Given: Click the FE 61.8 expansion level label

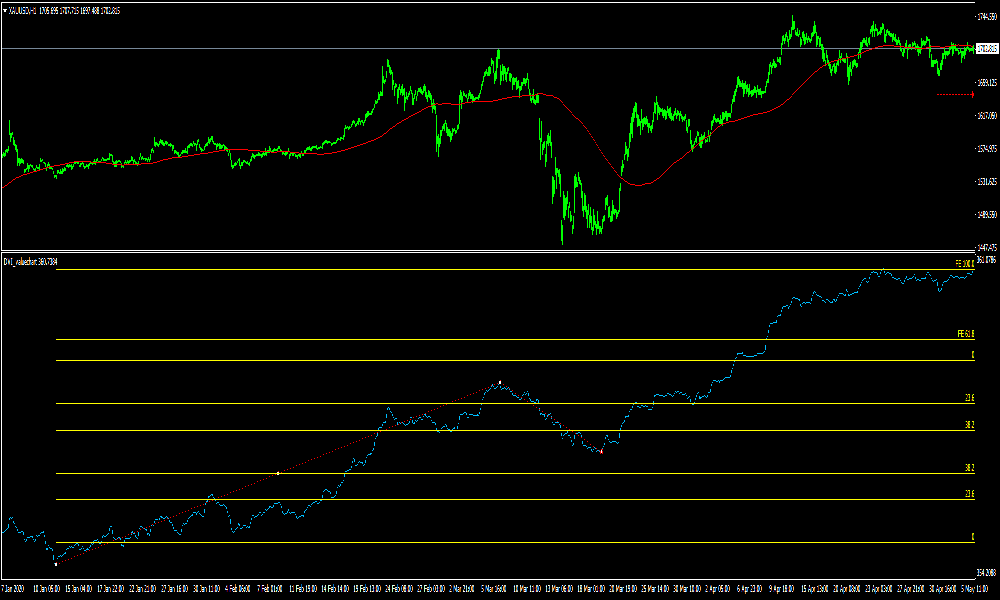Looking at the screenshot, I should tap(965, 334).
